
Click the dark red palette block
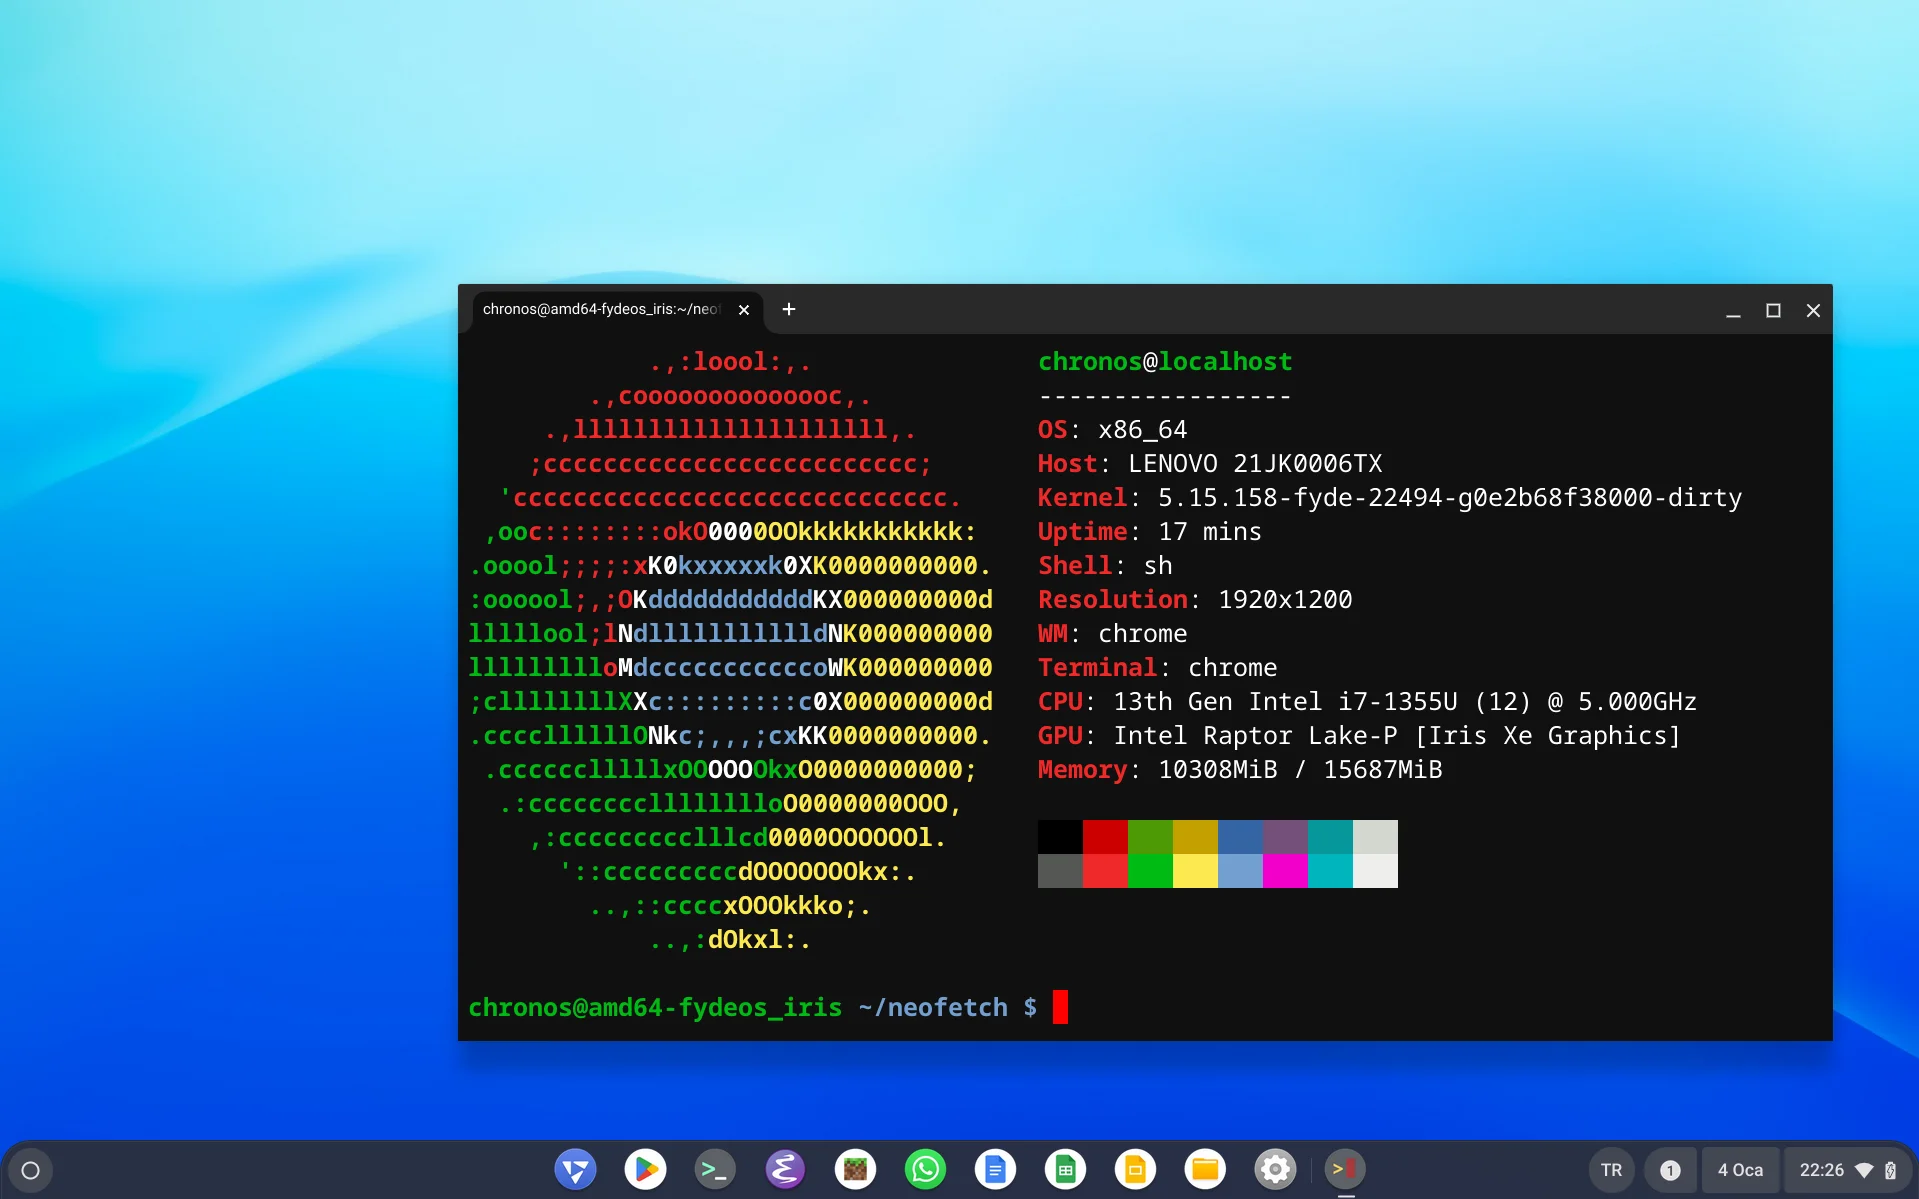(1105, 837)
